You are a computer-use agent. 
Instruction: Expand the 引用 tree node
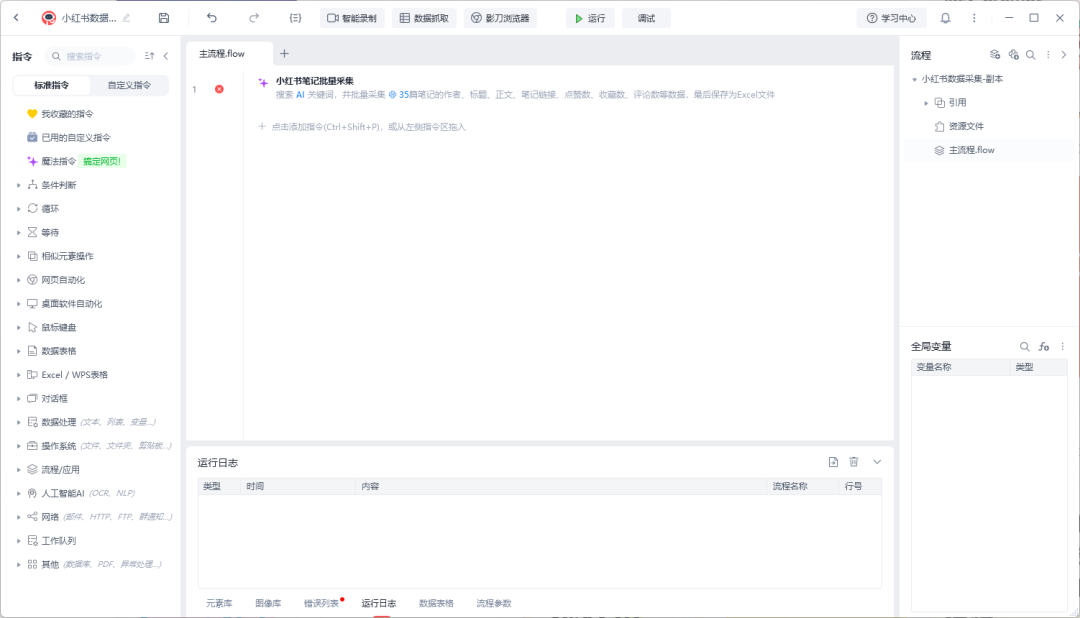[x=926, y=103]
